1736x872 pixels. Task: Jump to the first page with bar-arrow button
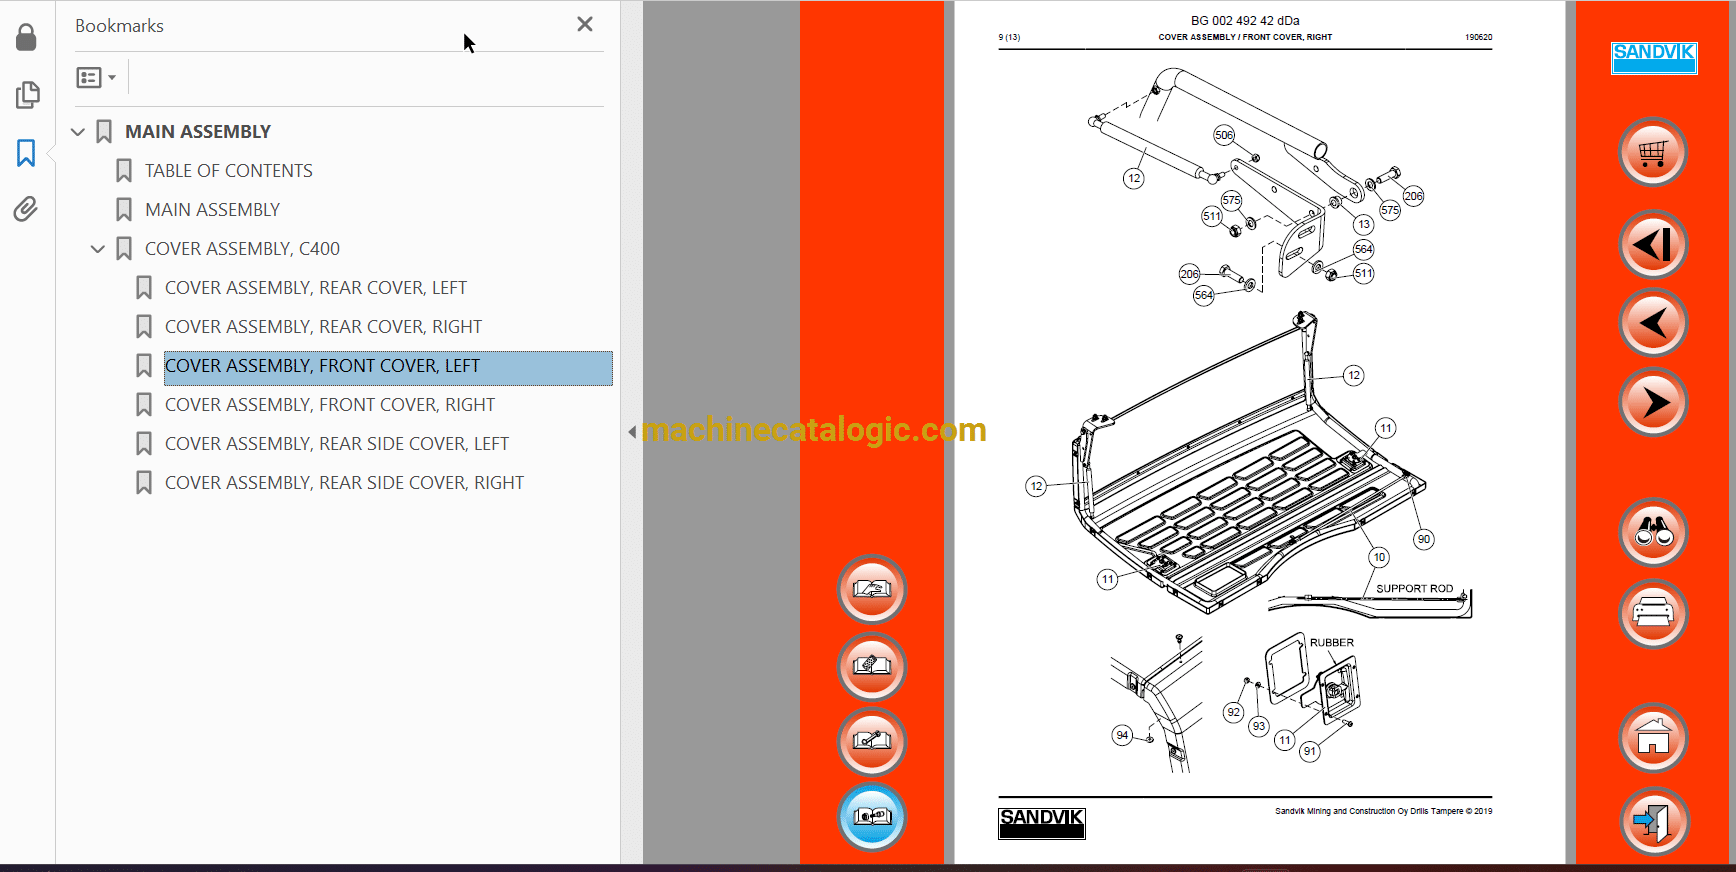[x=1653, y=244]
